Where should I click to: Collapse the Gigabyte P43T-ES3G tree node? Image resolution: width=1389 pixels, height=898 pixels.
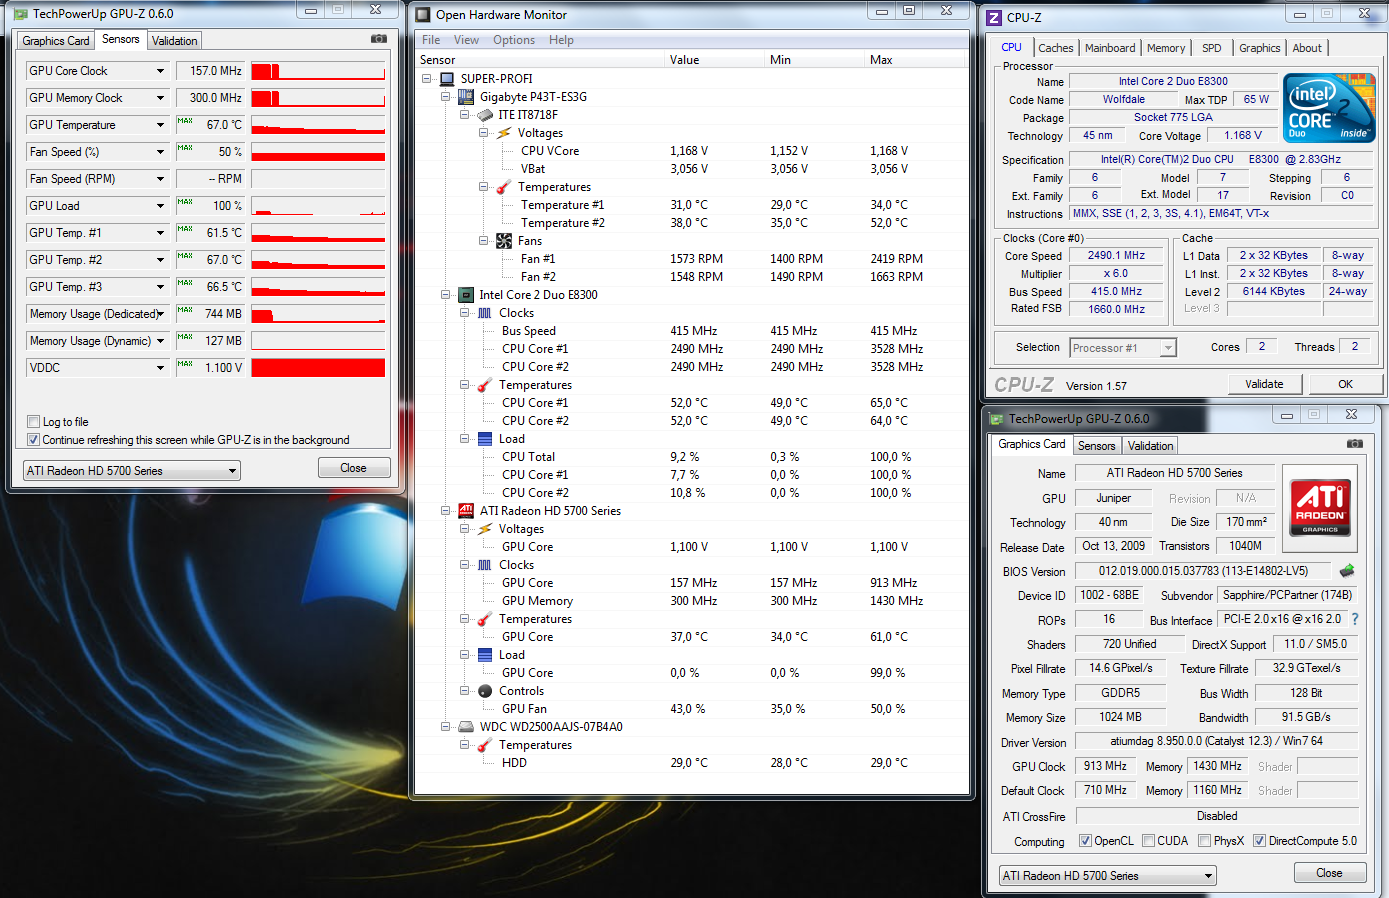coord(446,97)
